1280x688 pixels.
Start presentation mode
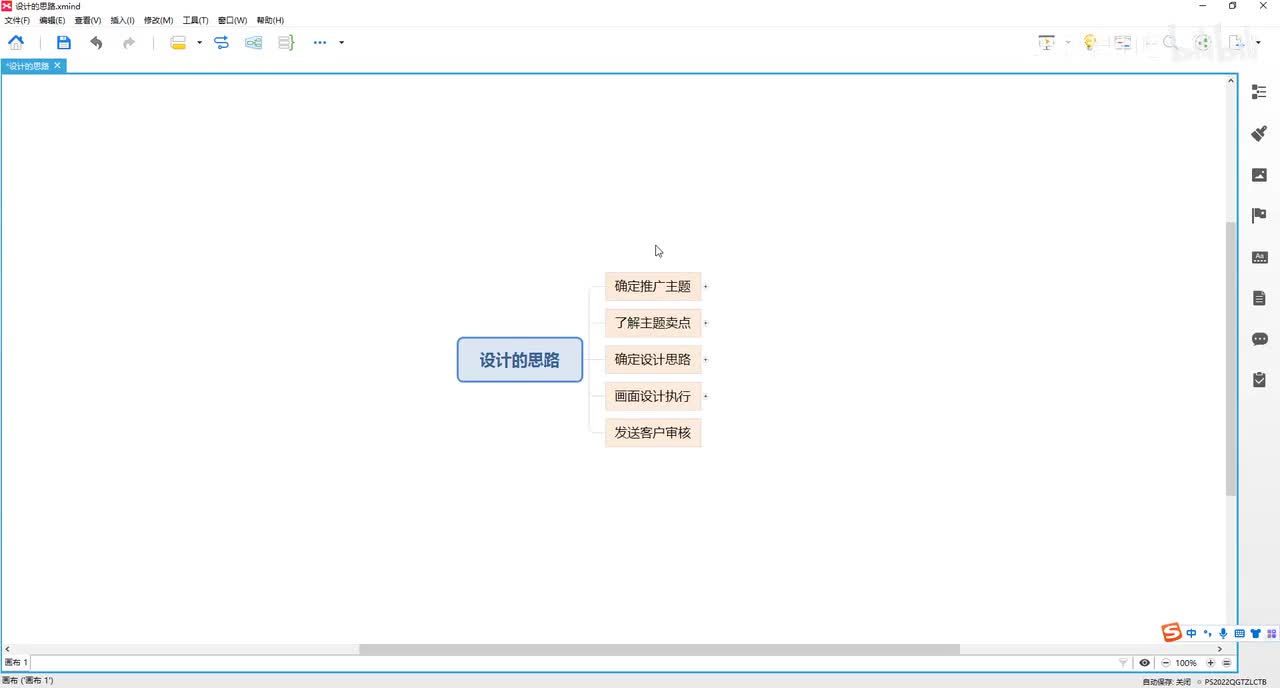1047,42
